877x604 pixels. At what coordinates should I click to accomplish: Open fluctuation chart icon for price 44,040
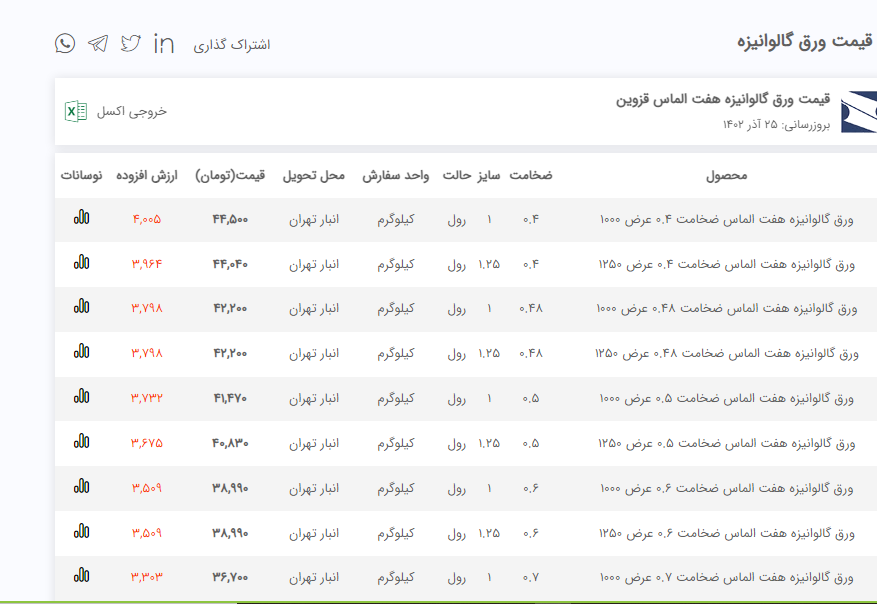pyautogui.click(x=81, y=263)
